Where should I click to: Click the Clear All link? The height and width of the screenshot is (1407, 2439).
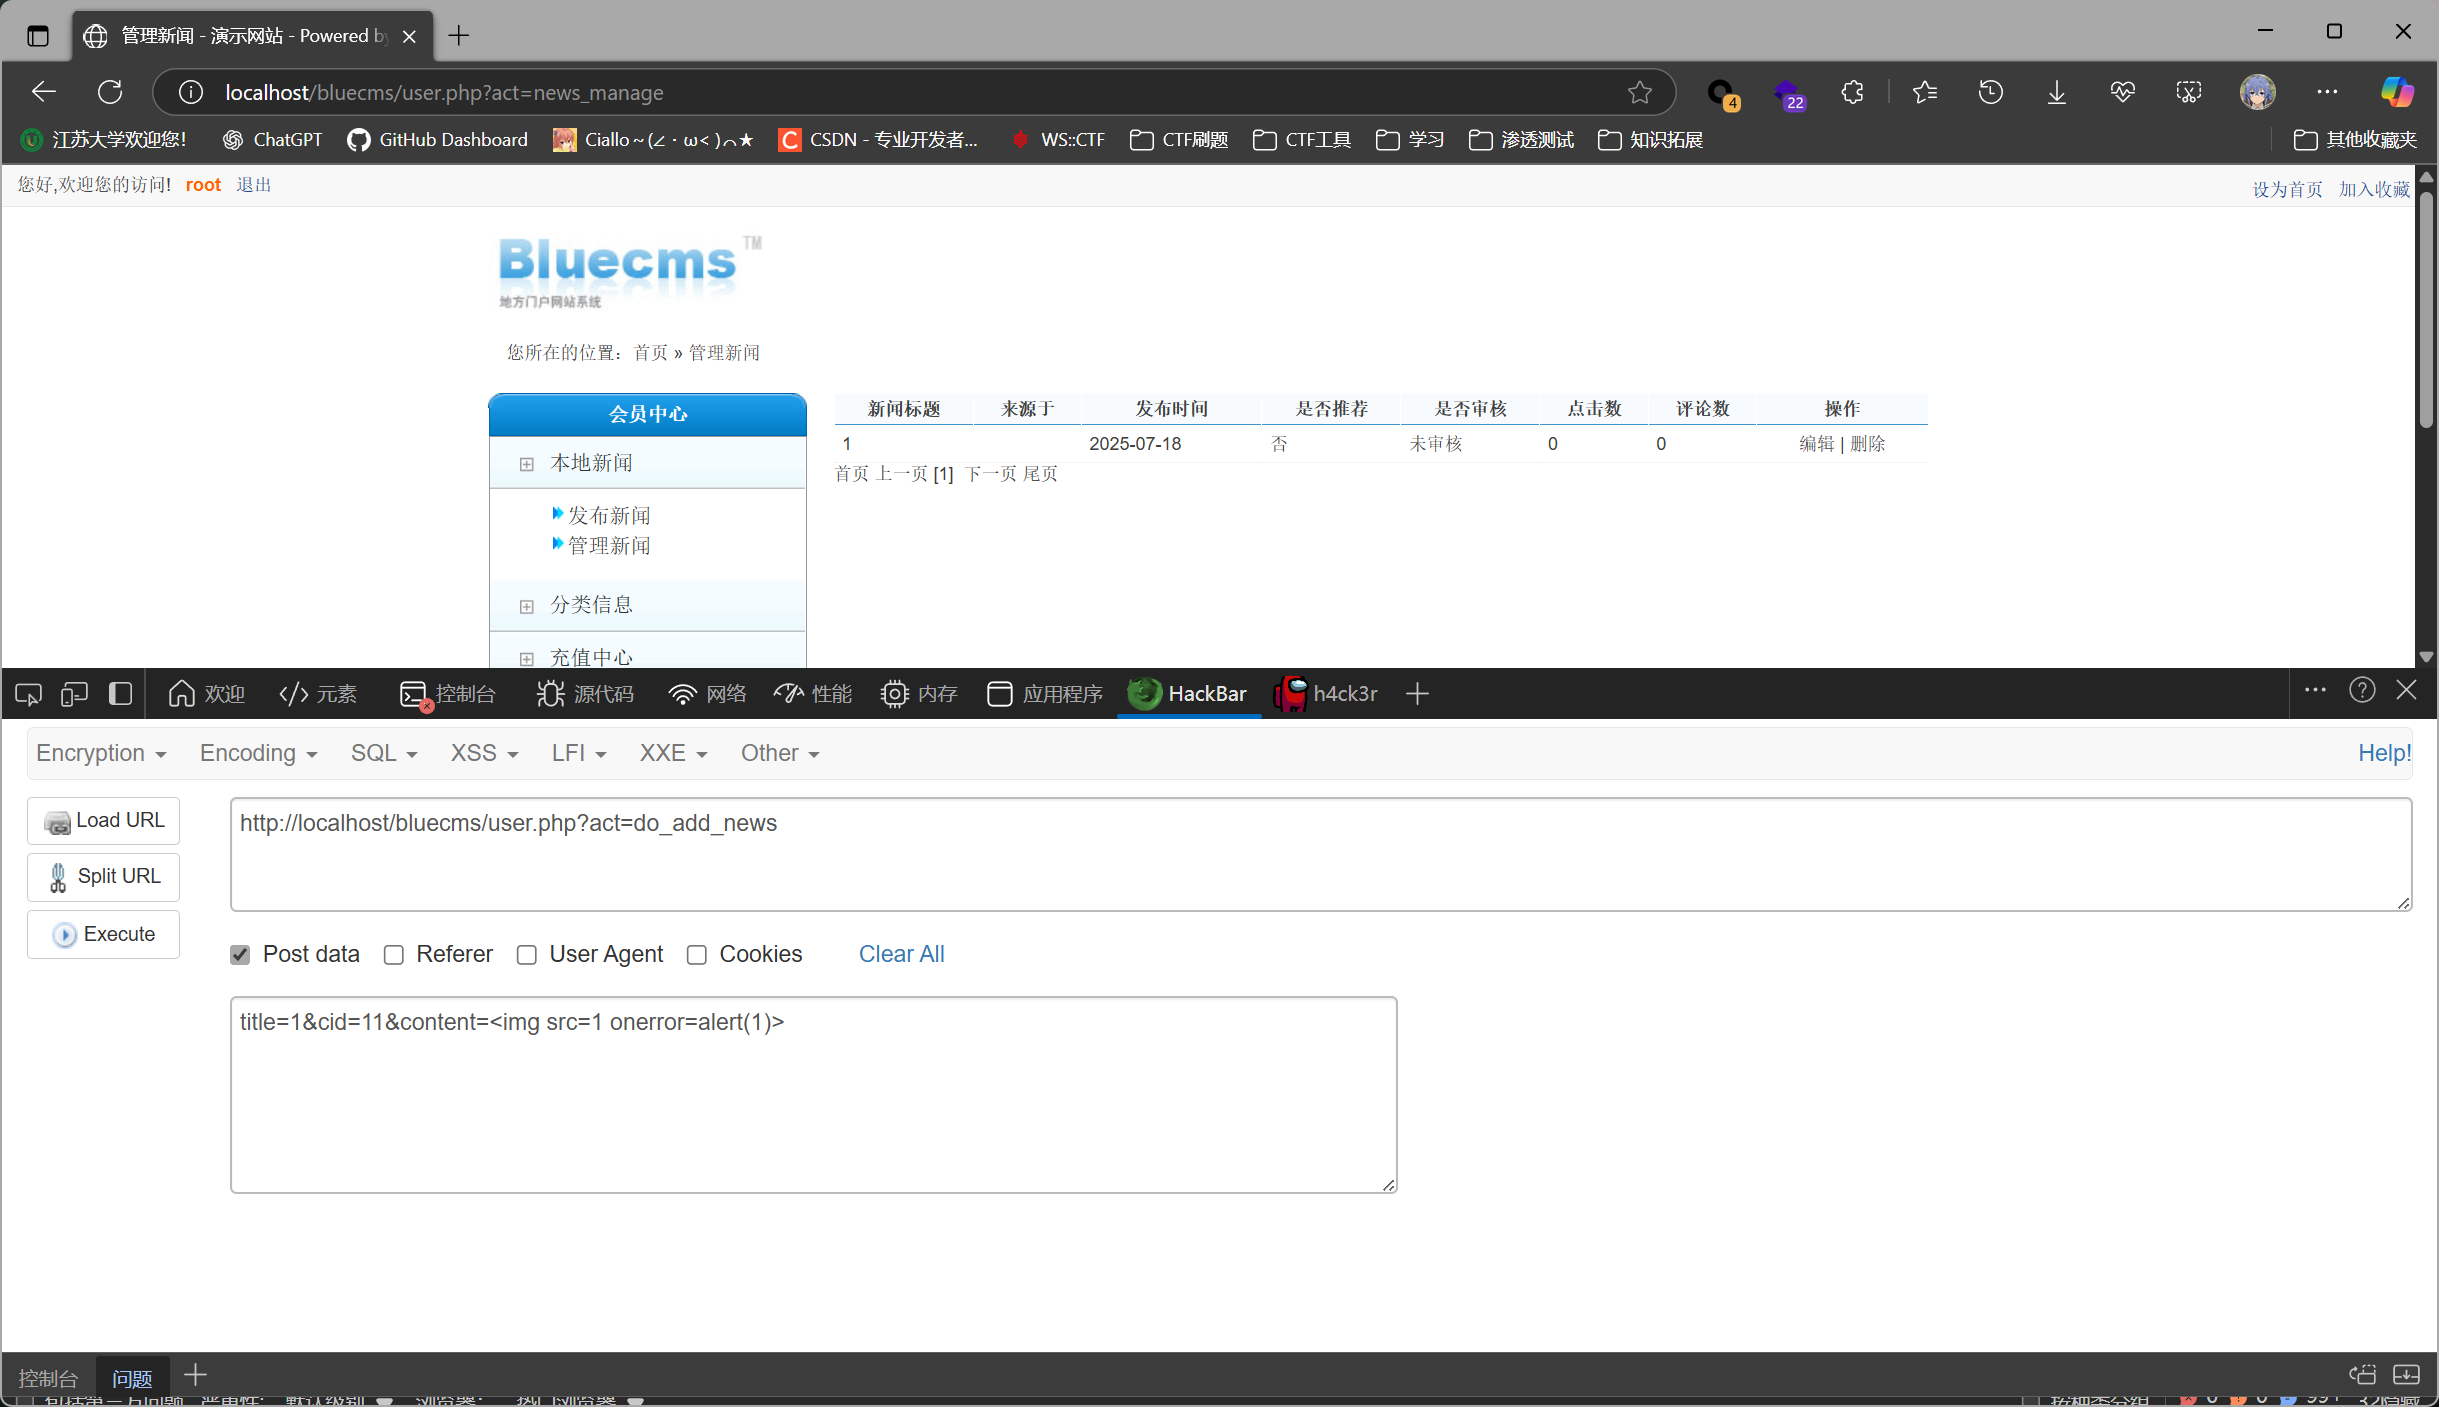pos(901,954)
